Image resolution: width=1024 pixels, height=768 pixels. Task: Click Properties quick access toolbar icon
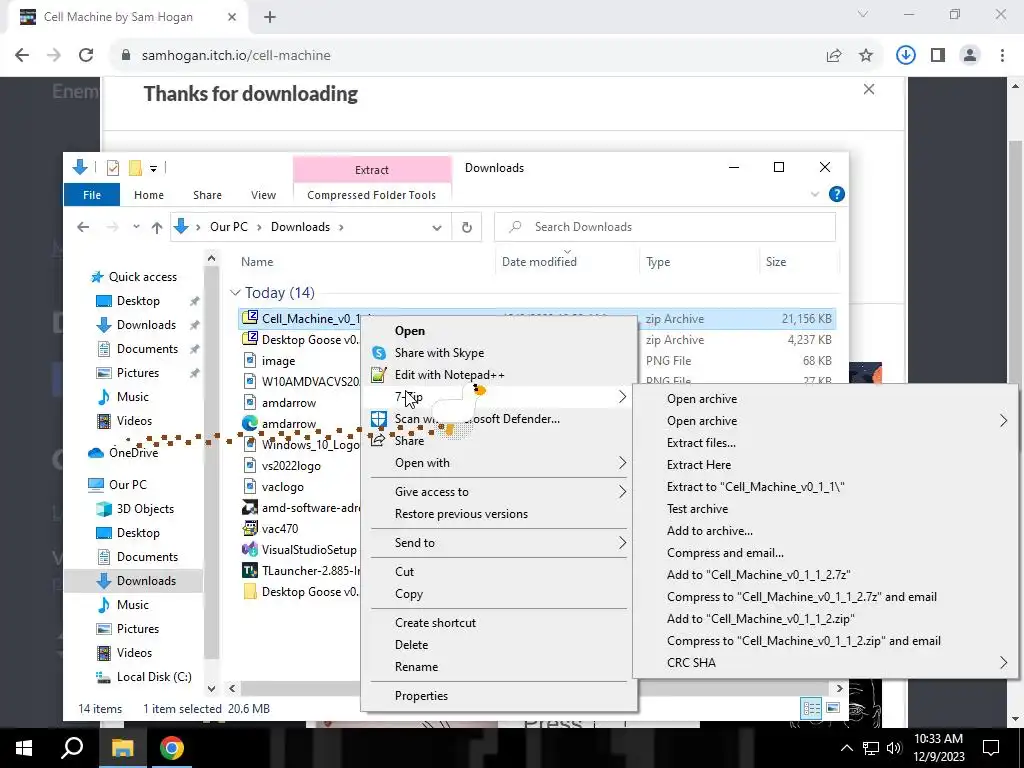113,168
